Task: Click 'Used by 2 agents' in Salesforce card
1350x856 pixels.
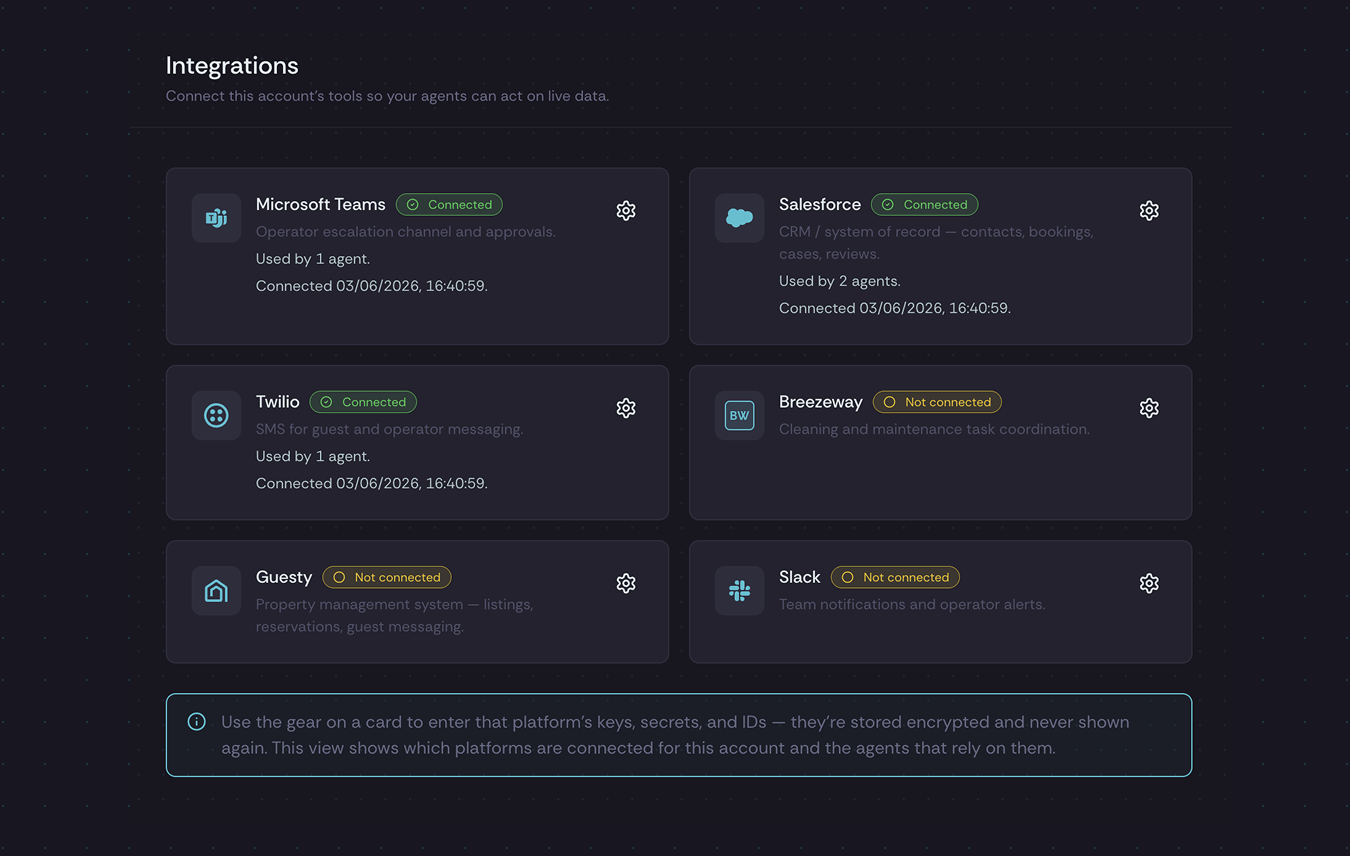Action: [x=840, y=281]
